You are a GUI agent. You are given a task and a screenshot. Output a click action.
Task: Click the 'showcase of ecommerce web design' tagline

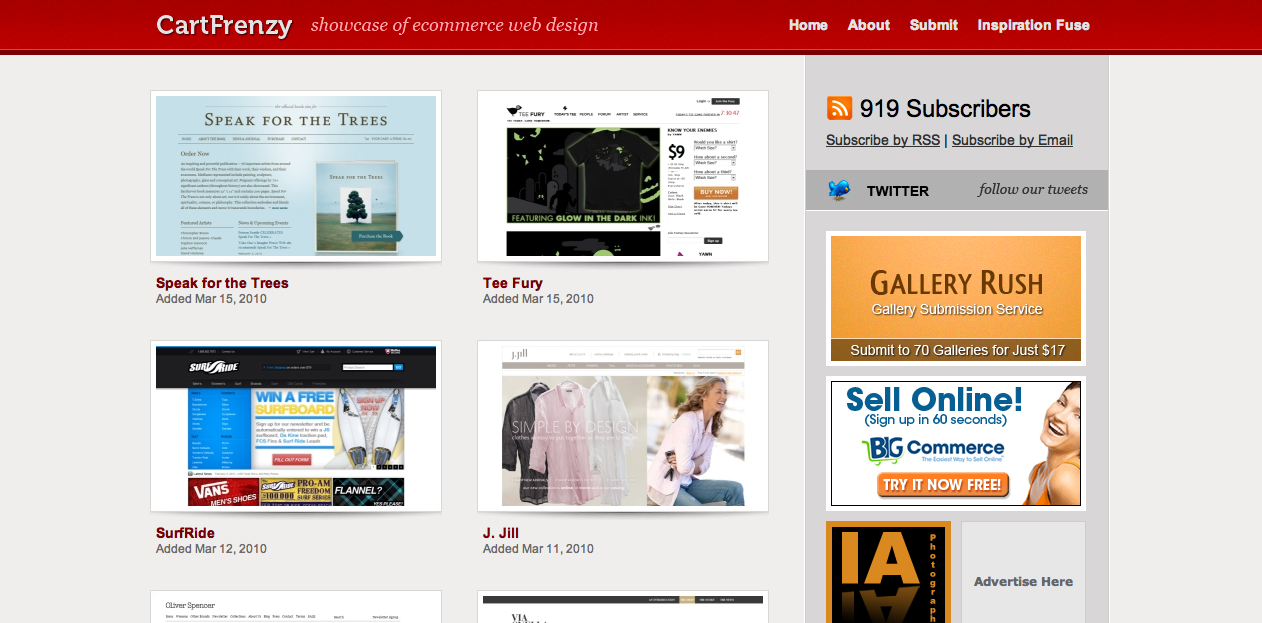[x=455, y=25]
